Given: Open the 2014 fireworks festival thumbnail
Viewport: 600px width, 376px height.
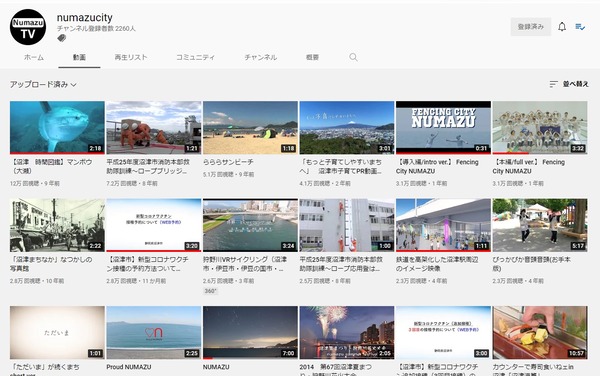Looking at the screenshot, I should 347,332.
